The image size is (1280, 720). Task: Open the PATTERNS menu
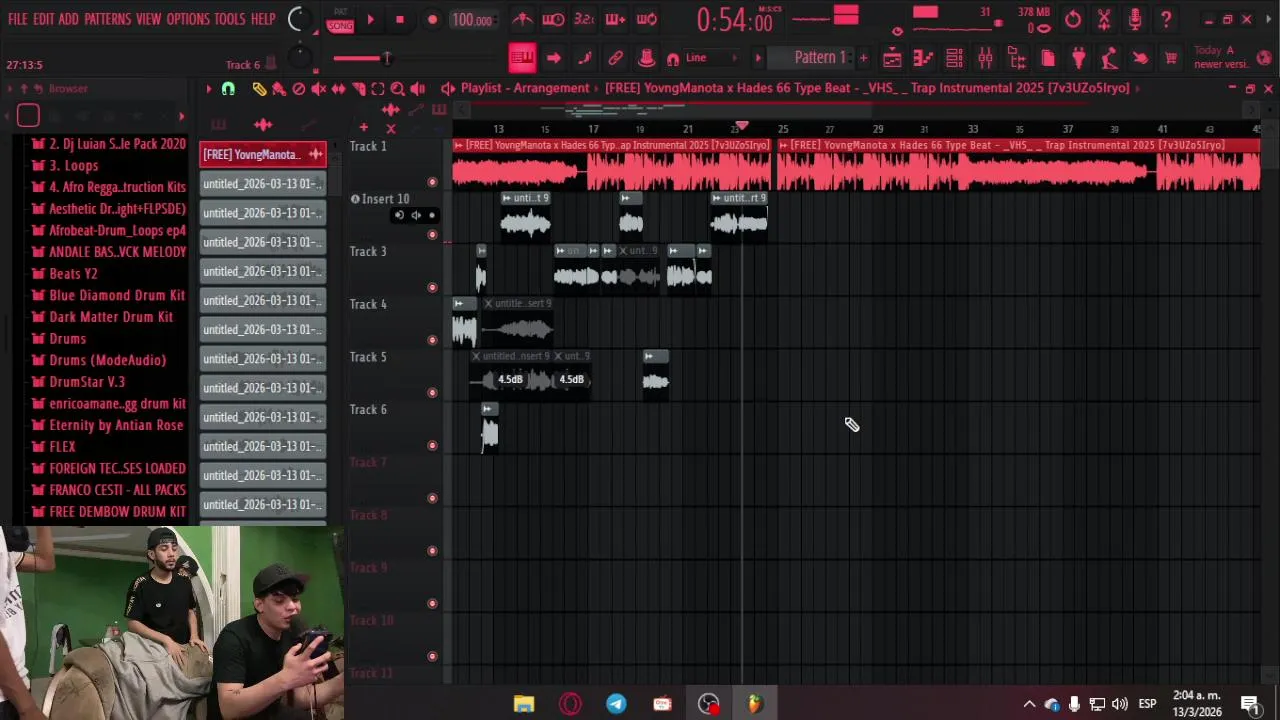click(107, 19)
